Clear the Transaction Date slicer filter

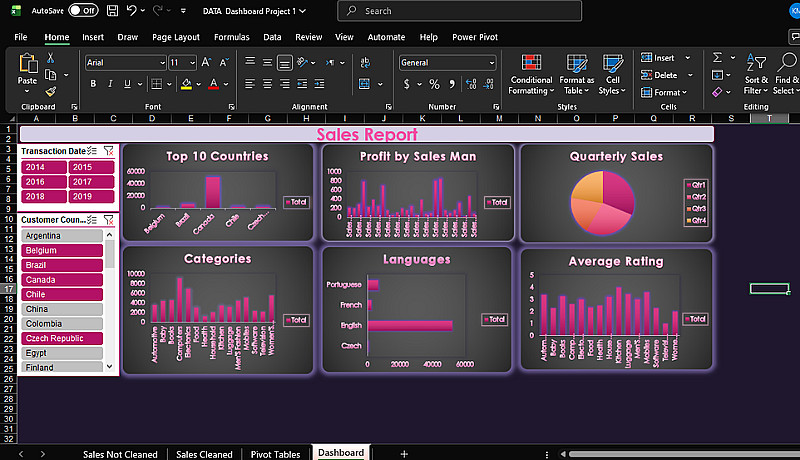pyautogui.click(x=108, y=150)
